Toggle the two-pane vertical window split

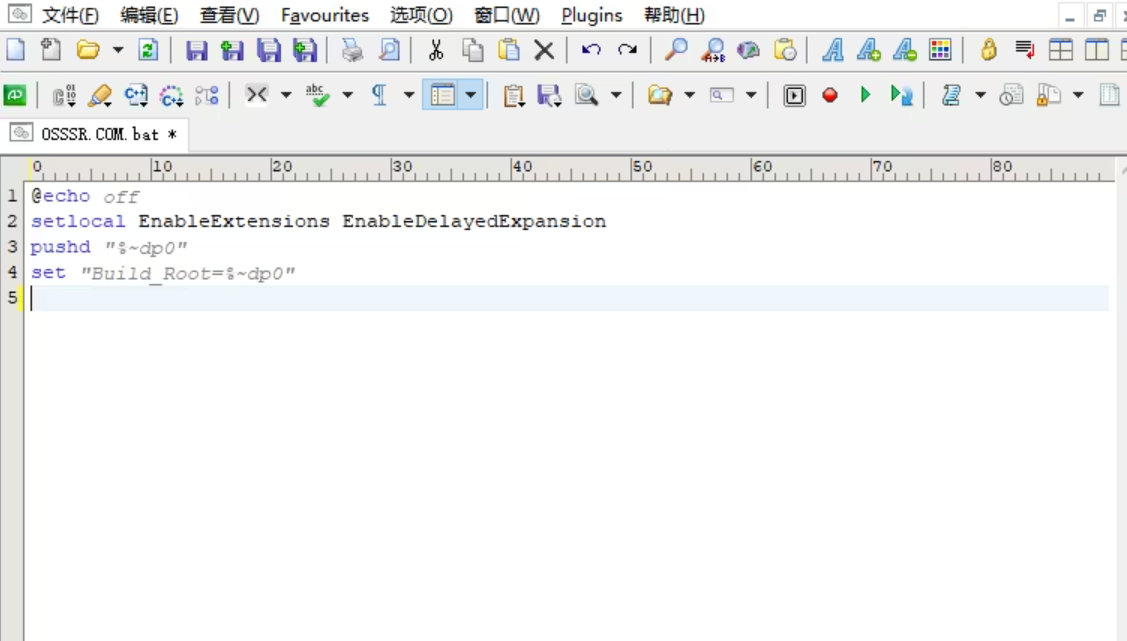pyautogui.click(x=1097, y=50)
